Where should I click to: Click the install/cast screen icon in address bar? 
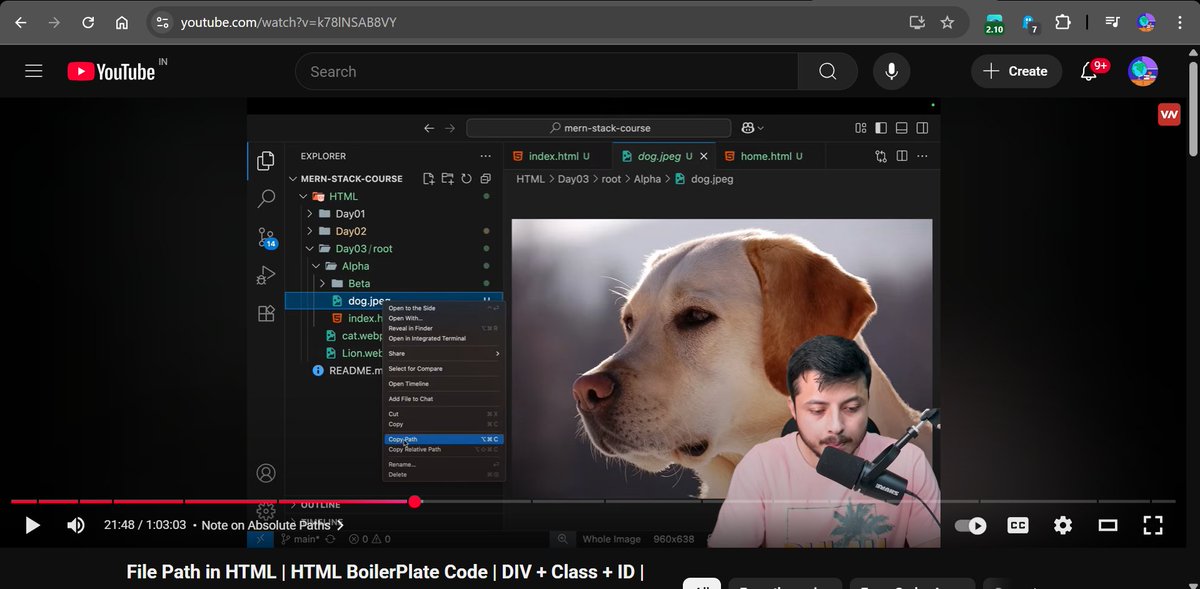coord(917,22)
